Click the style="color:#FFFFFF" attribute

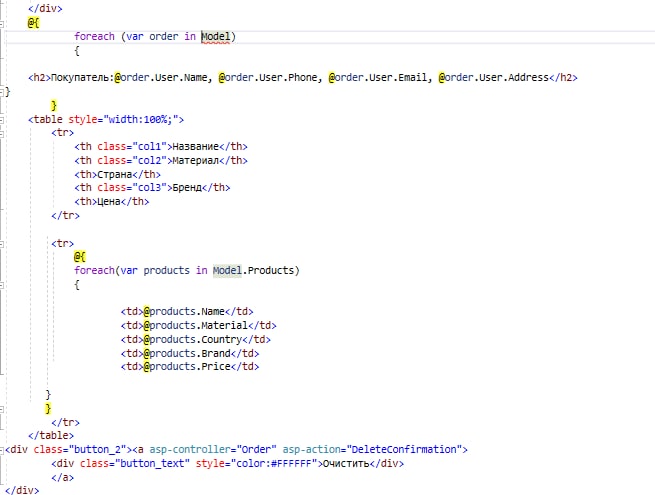tap(256, 464)
